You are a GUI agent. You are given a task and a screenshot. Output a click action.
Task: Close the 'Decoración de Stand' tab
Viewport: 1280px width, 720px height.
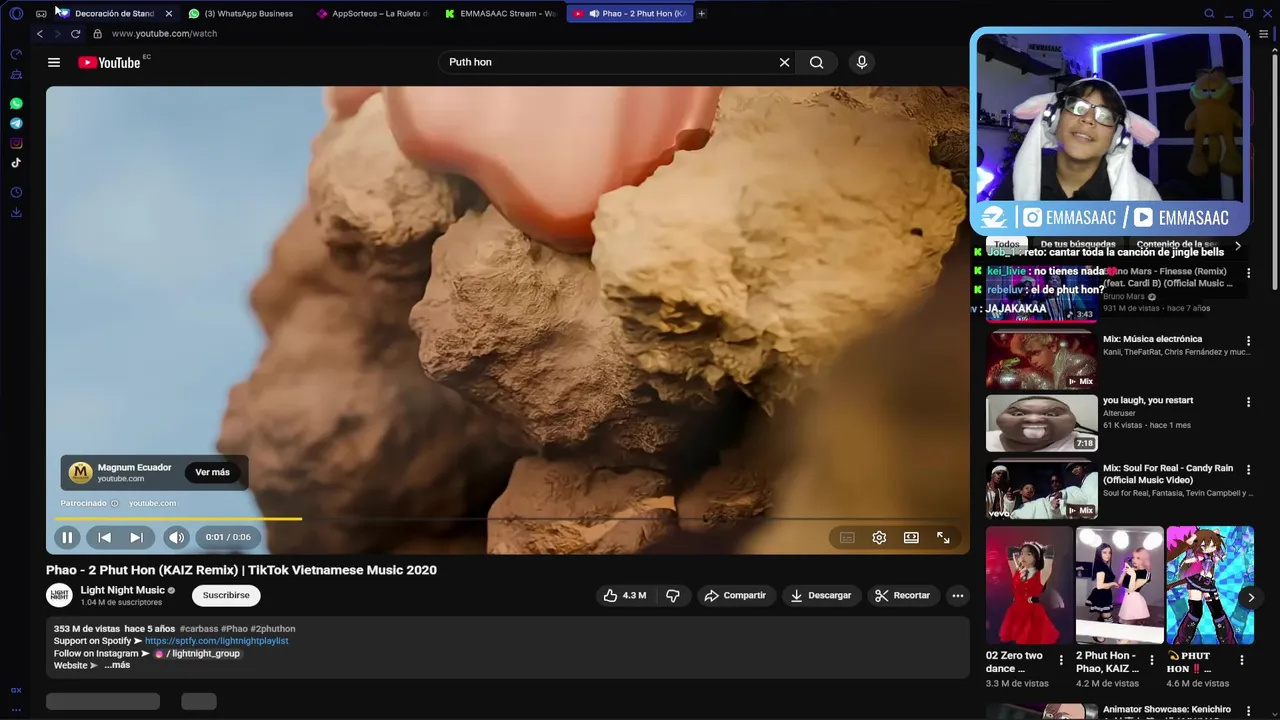point(168,13)
